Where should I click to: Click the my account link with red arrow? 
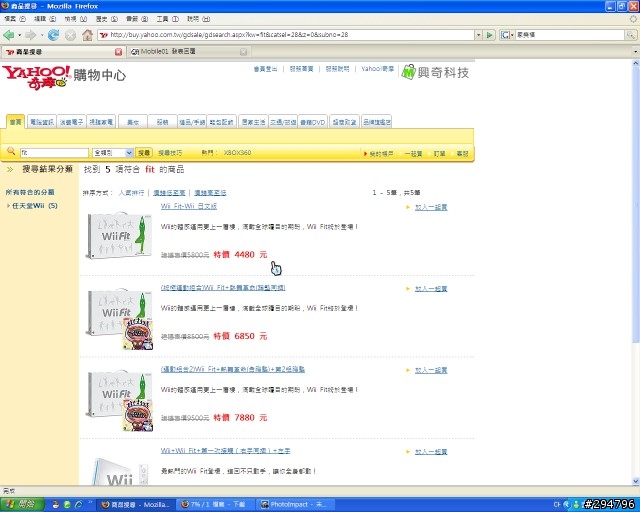pos(379,154)
